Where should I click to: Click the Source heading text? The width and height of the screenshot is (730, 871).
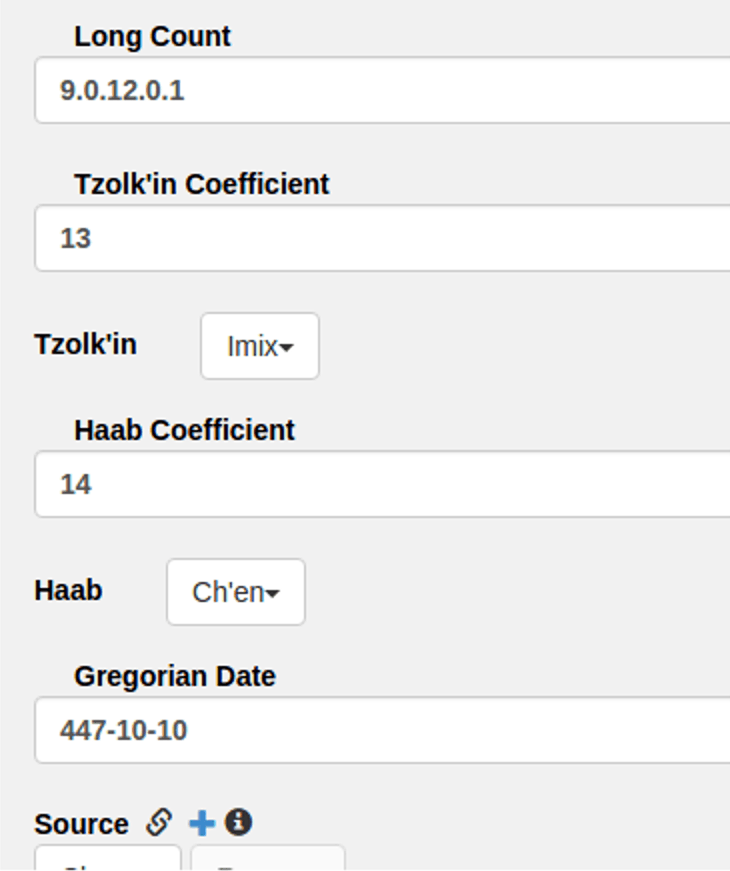click(x=82, y=824)
